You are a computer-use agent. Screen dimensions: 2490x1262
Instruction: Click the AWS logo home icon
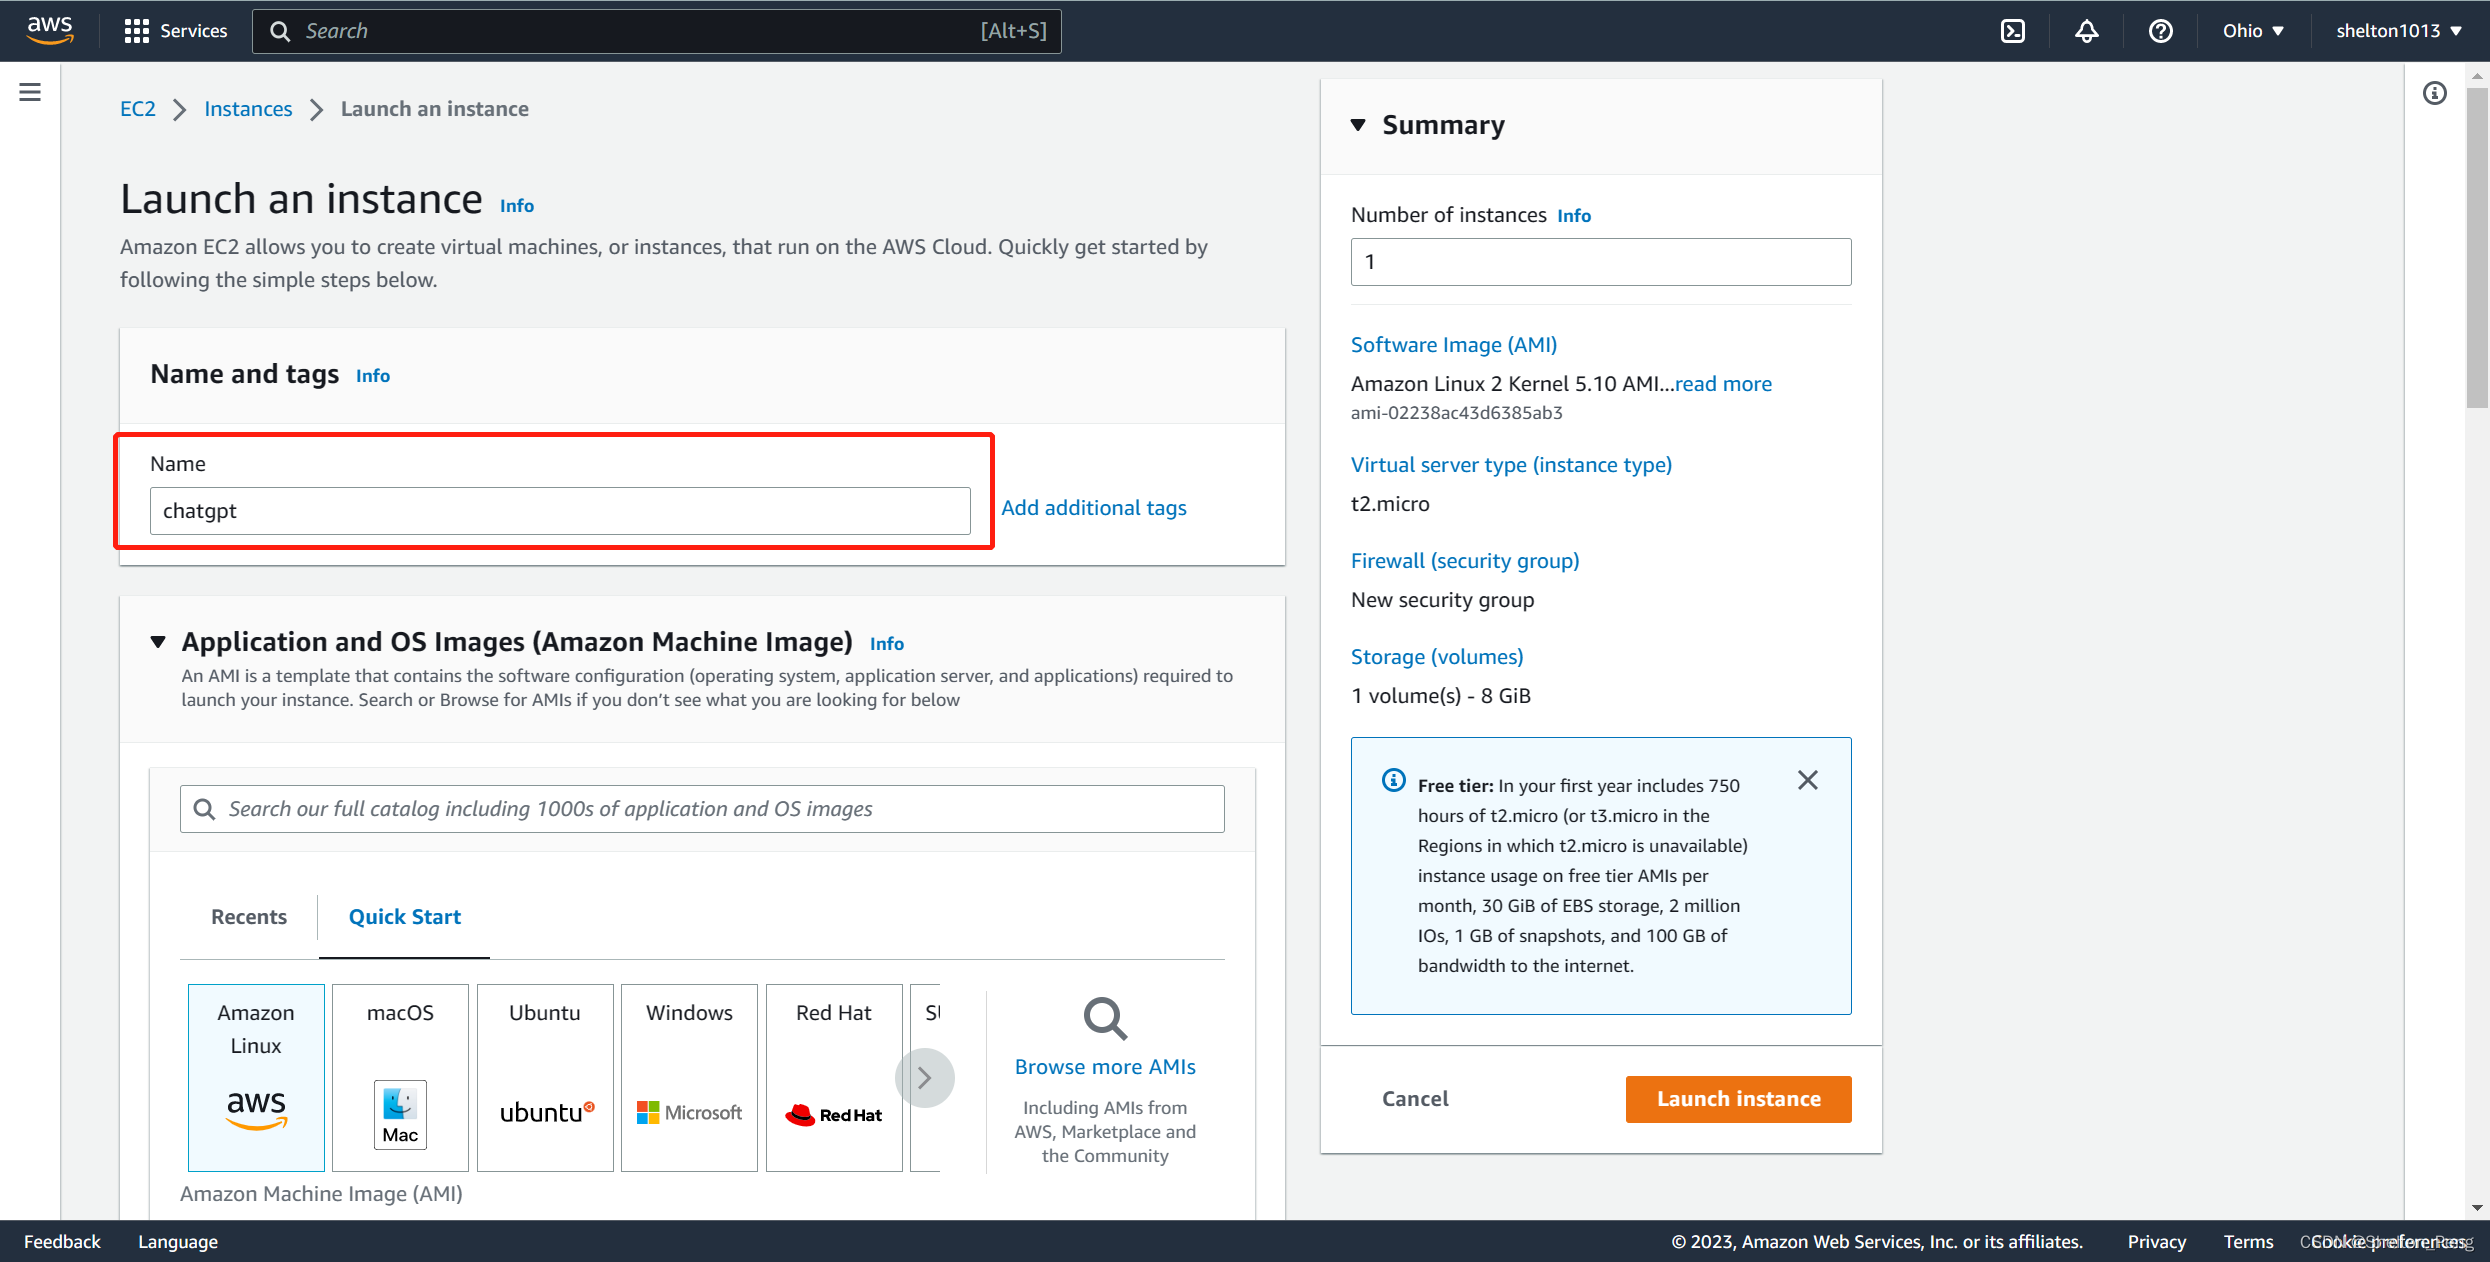tap(50, 30)
